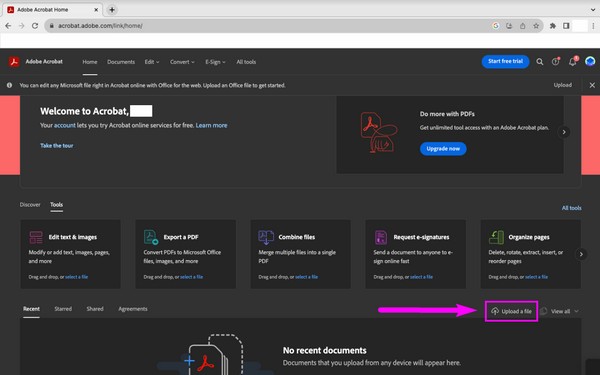600x375 pixels.
Task: Click the Adobe Acrobat logo icon
Action: click(x=14, y=62)
